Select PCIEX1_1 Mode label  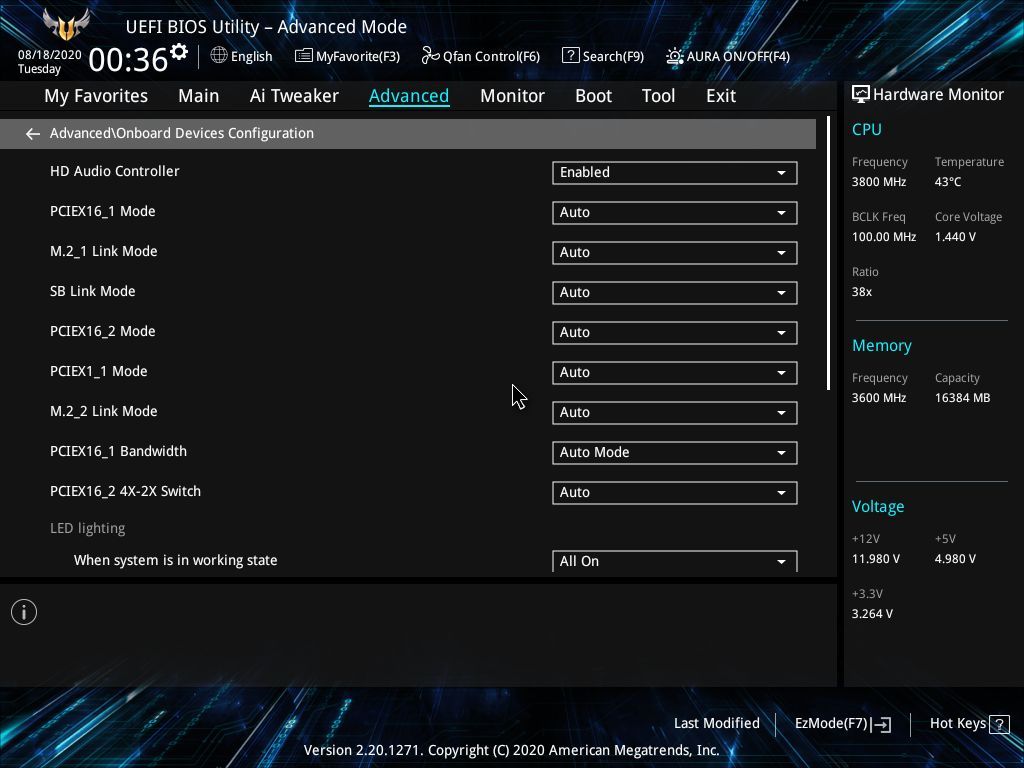[99, 372]
